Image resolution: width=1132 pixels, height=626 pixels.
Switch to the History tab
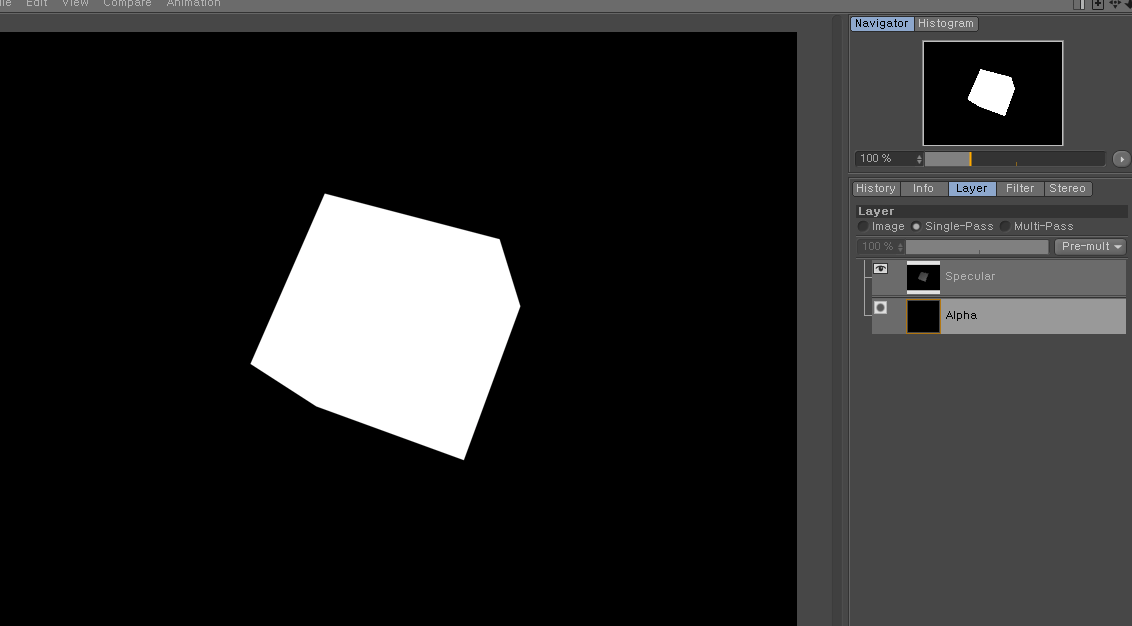click(875, 189)
